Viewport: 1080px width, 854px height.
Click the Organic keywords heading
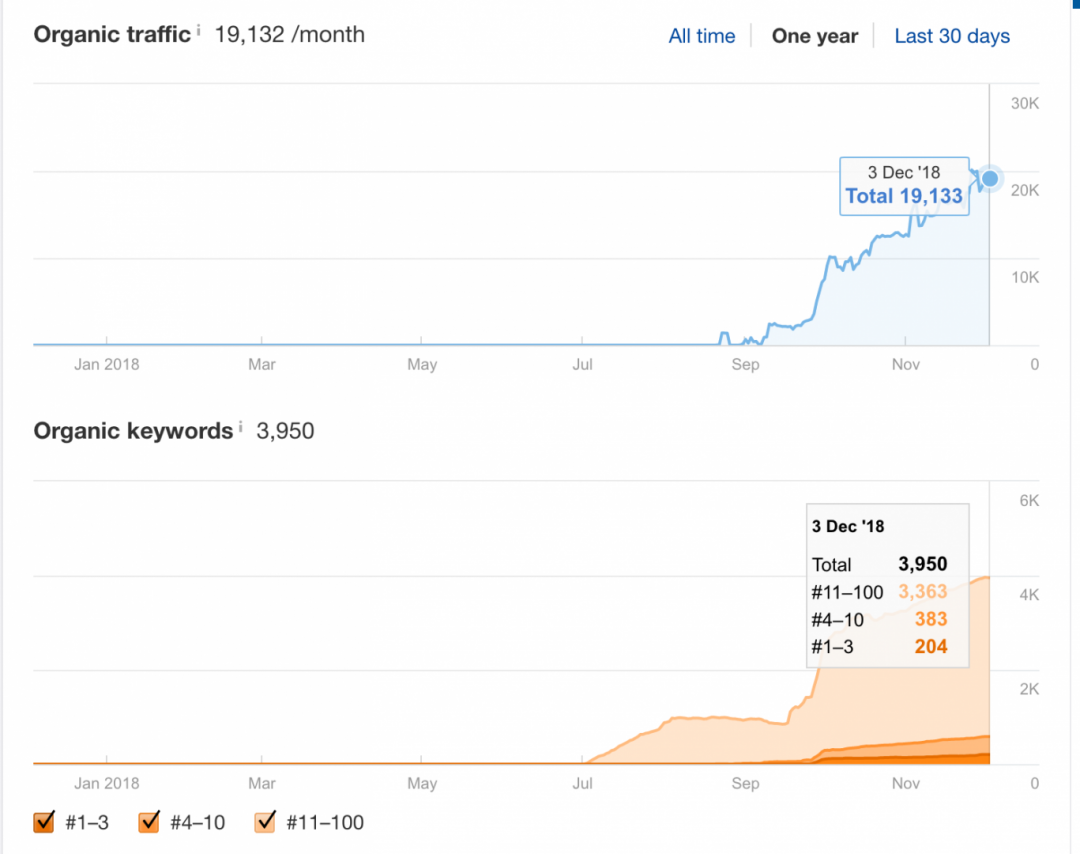tap(133, 431)
